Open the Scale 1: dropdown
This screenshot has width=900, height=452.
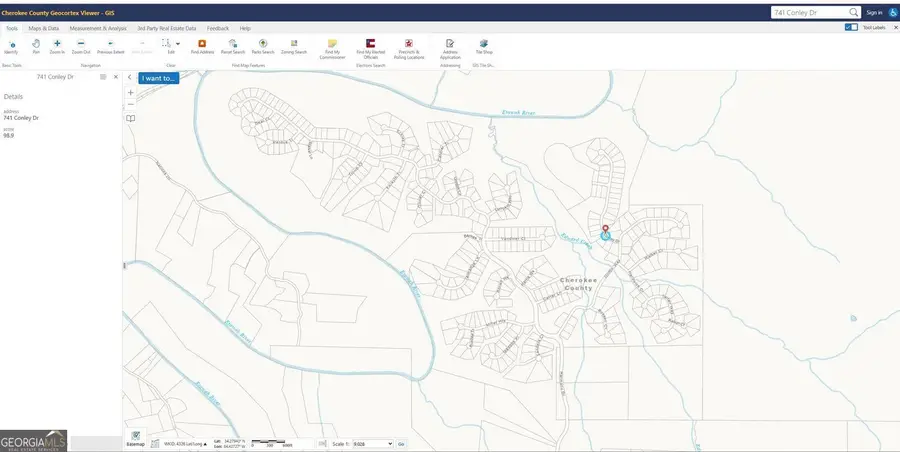click(373, 444)
